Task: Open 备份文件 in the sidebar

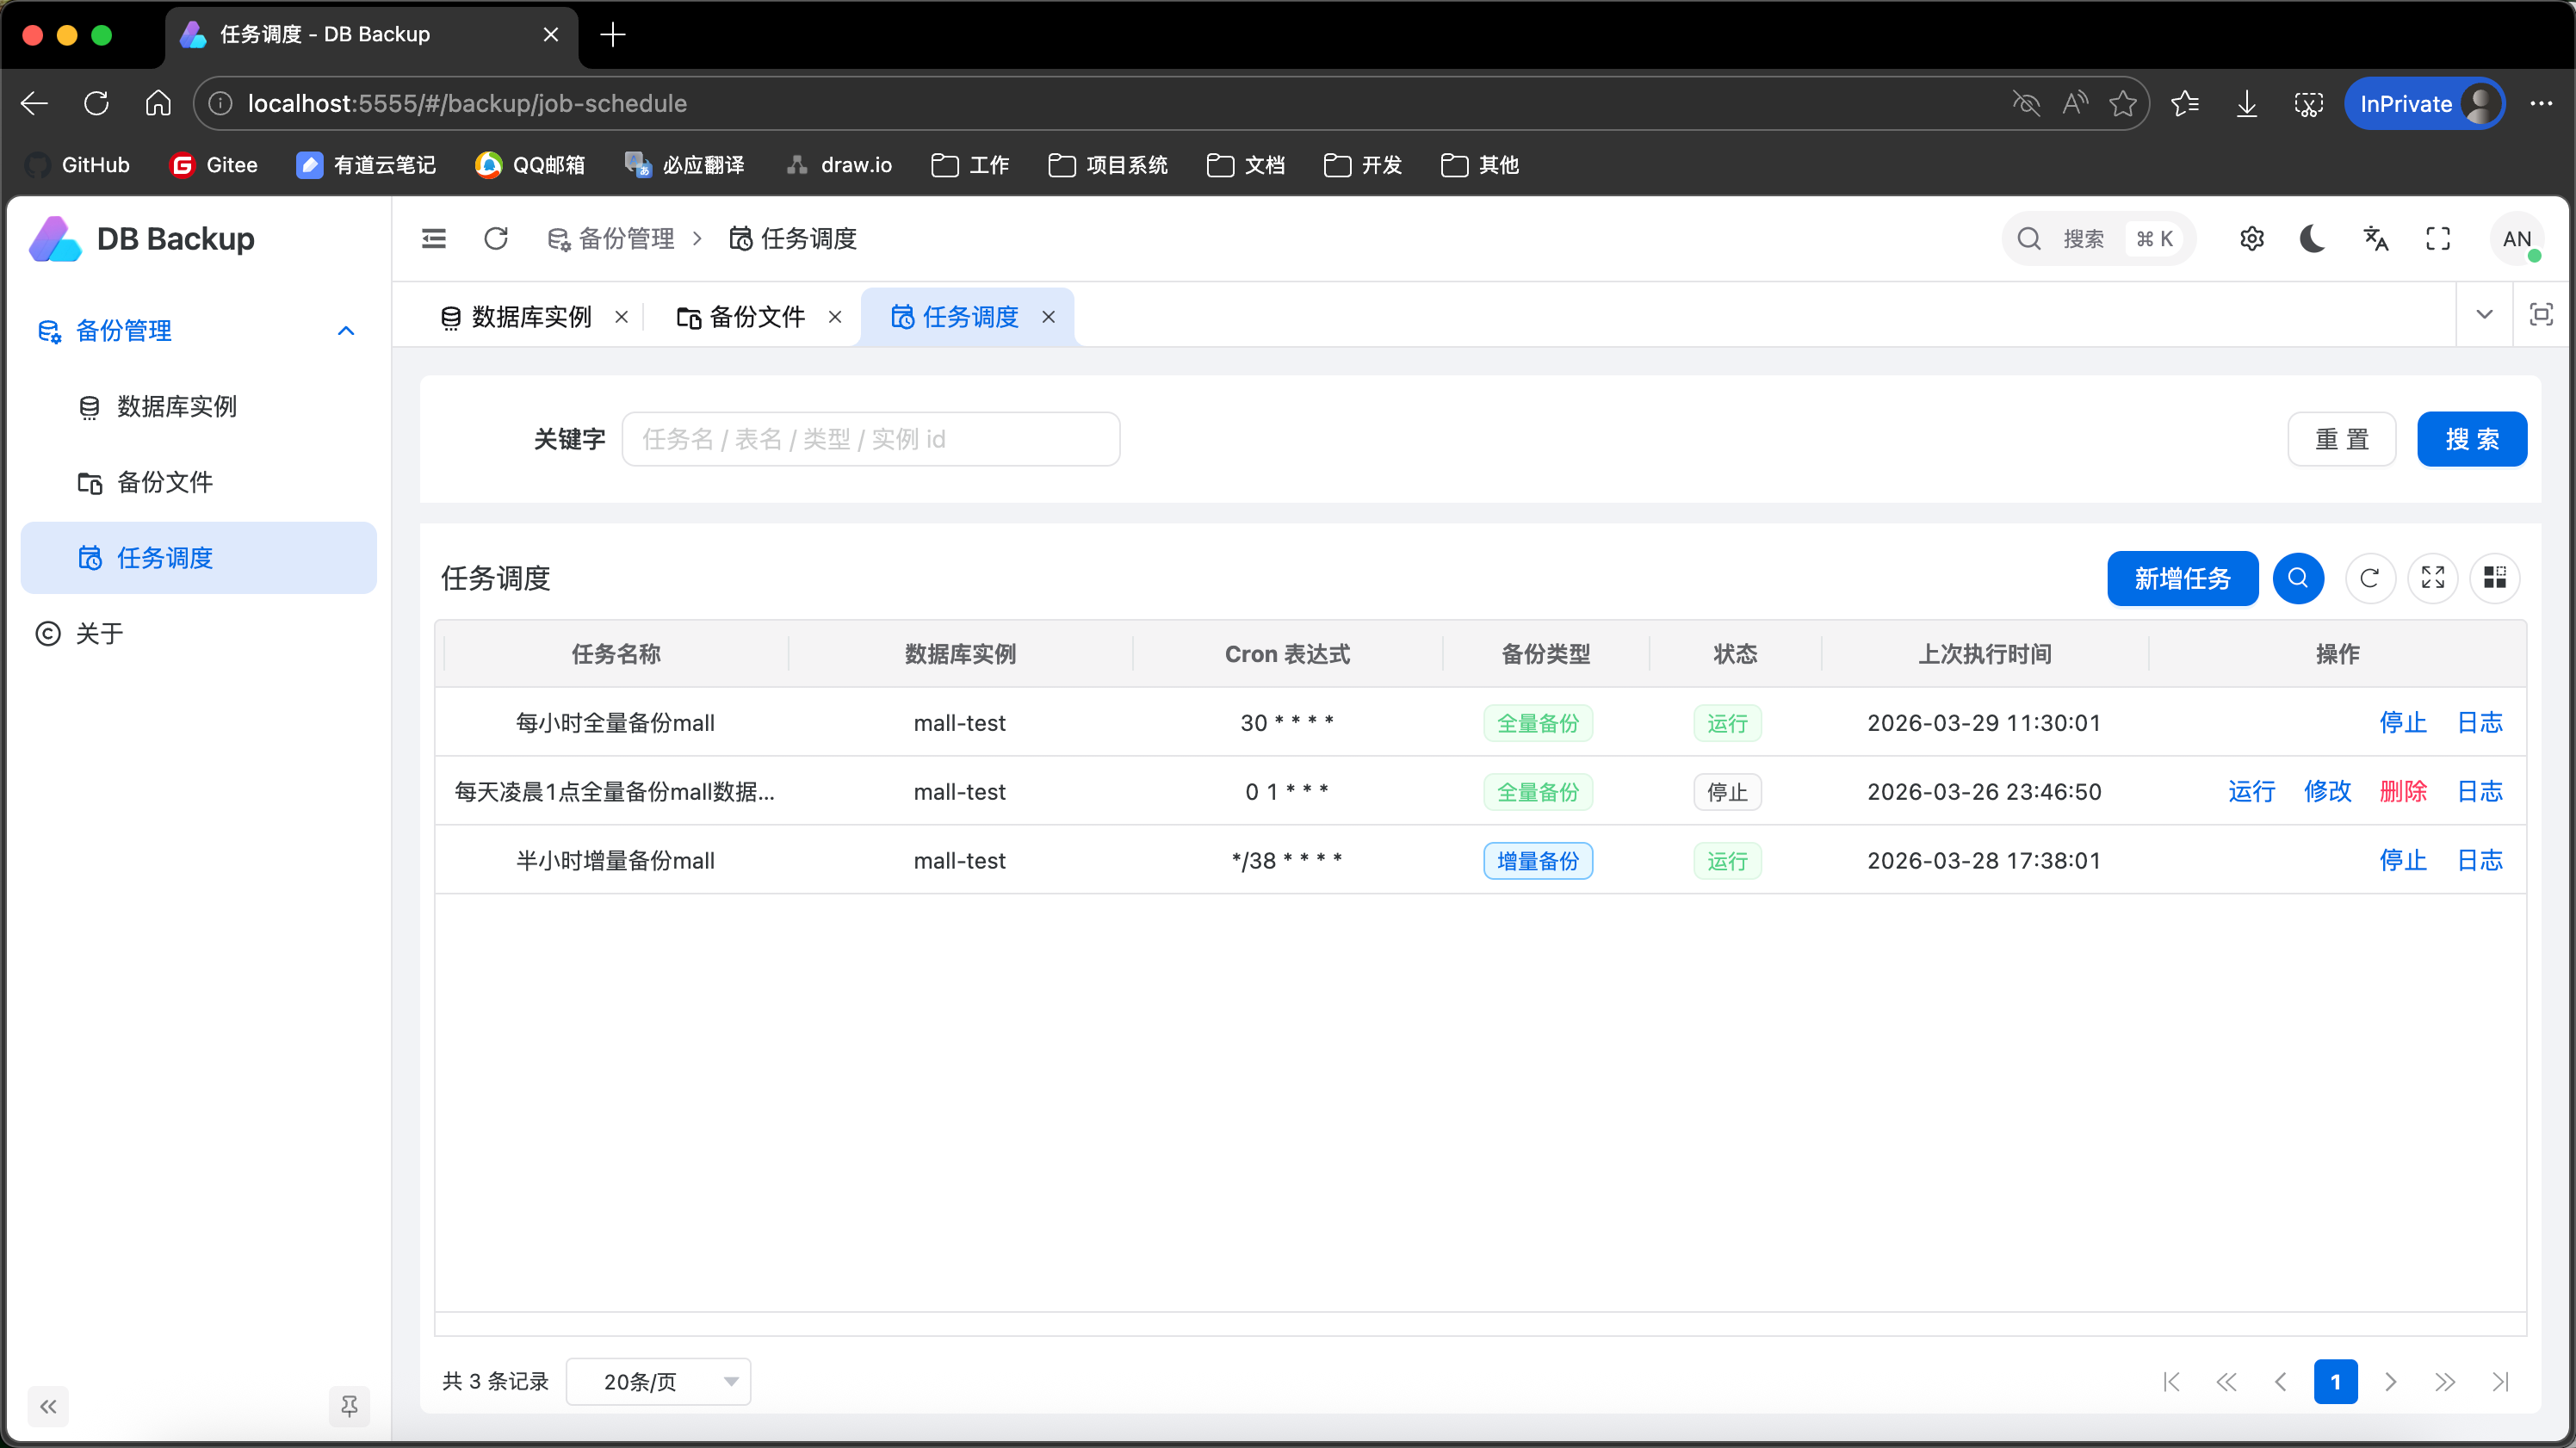Action: [x=165, y=482]
